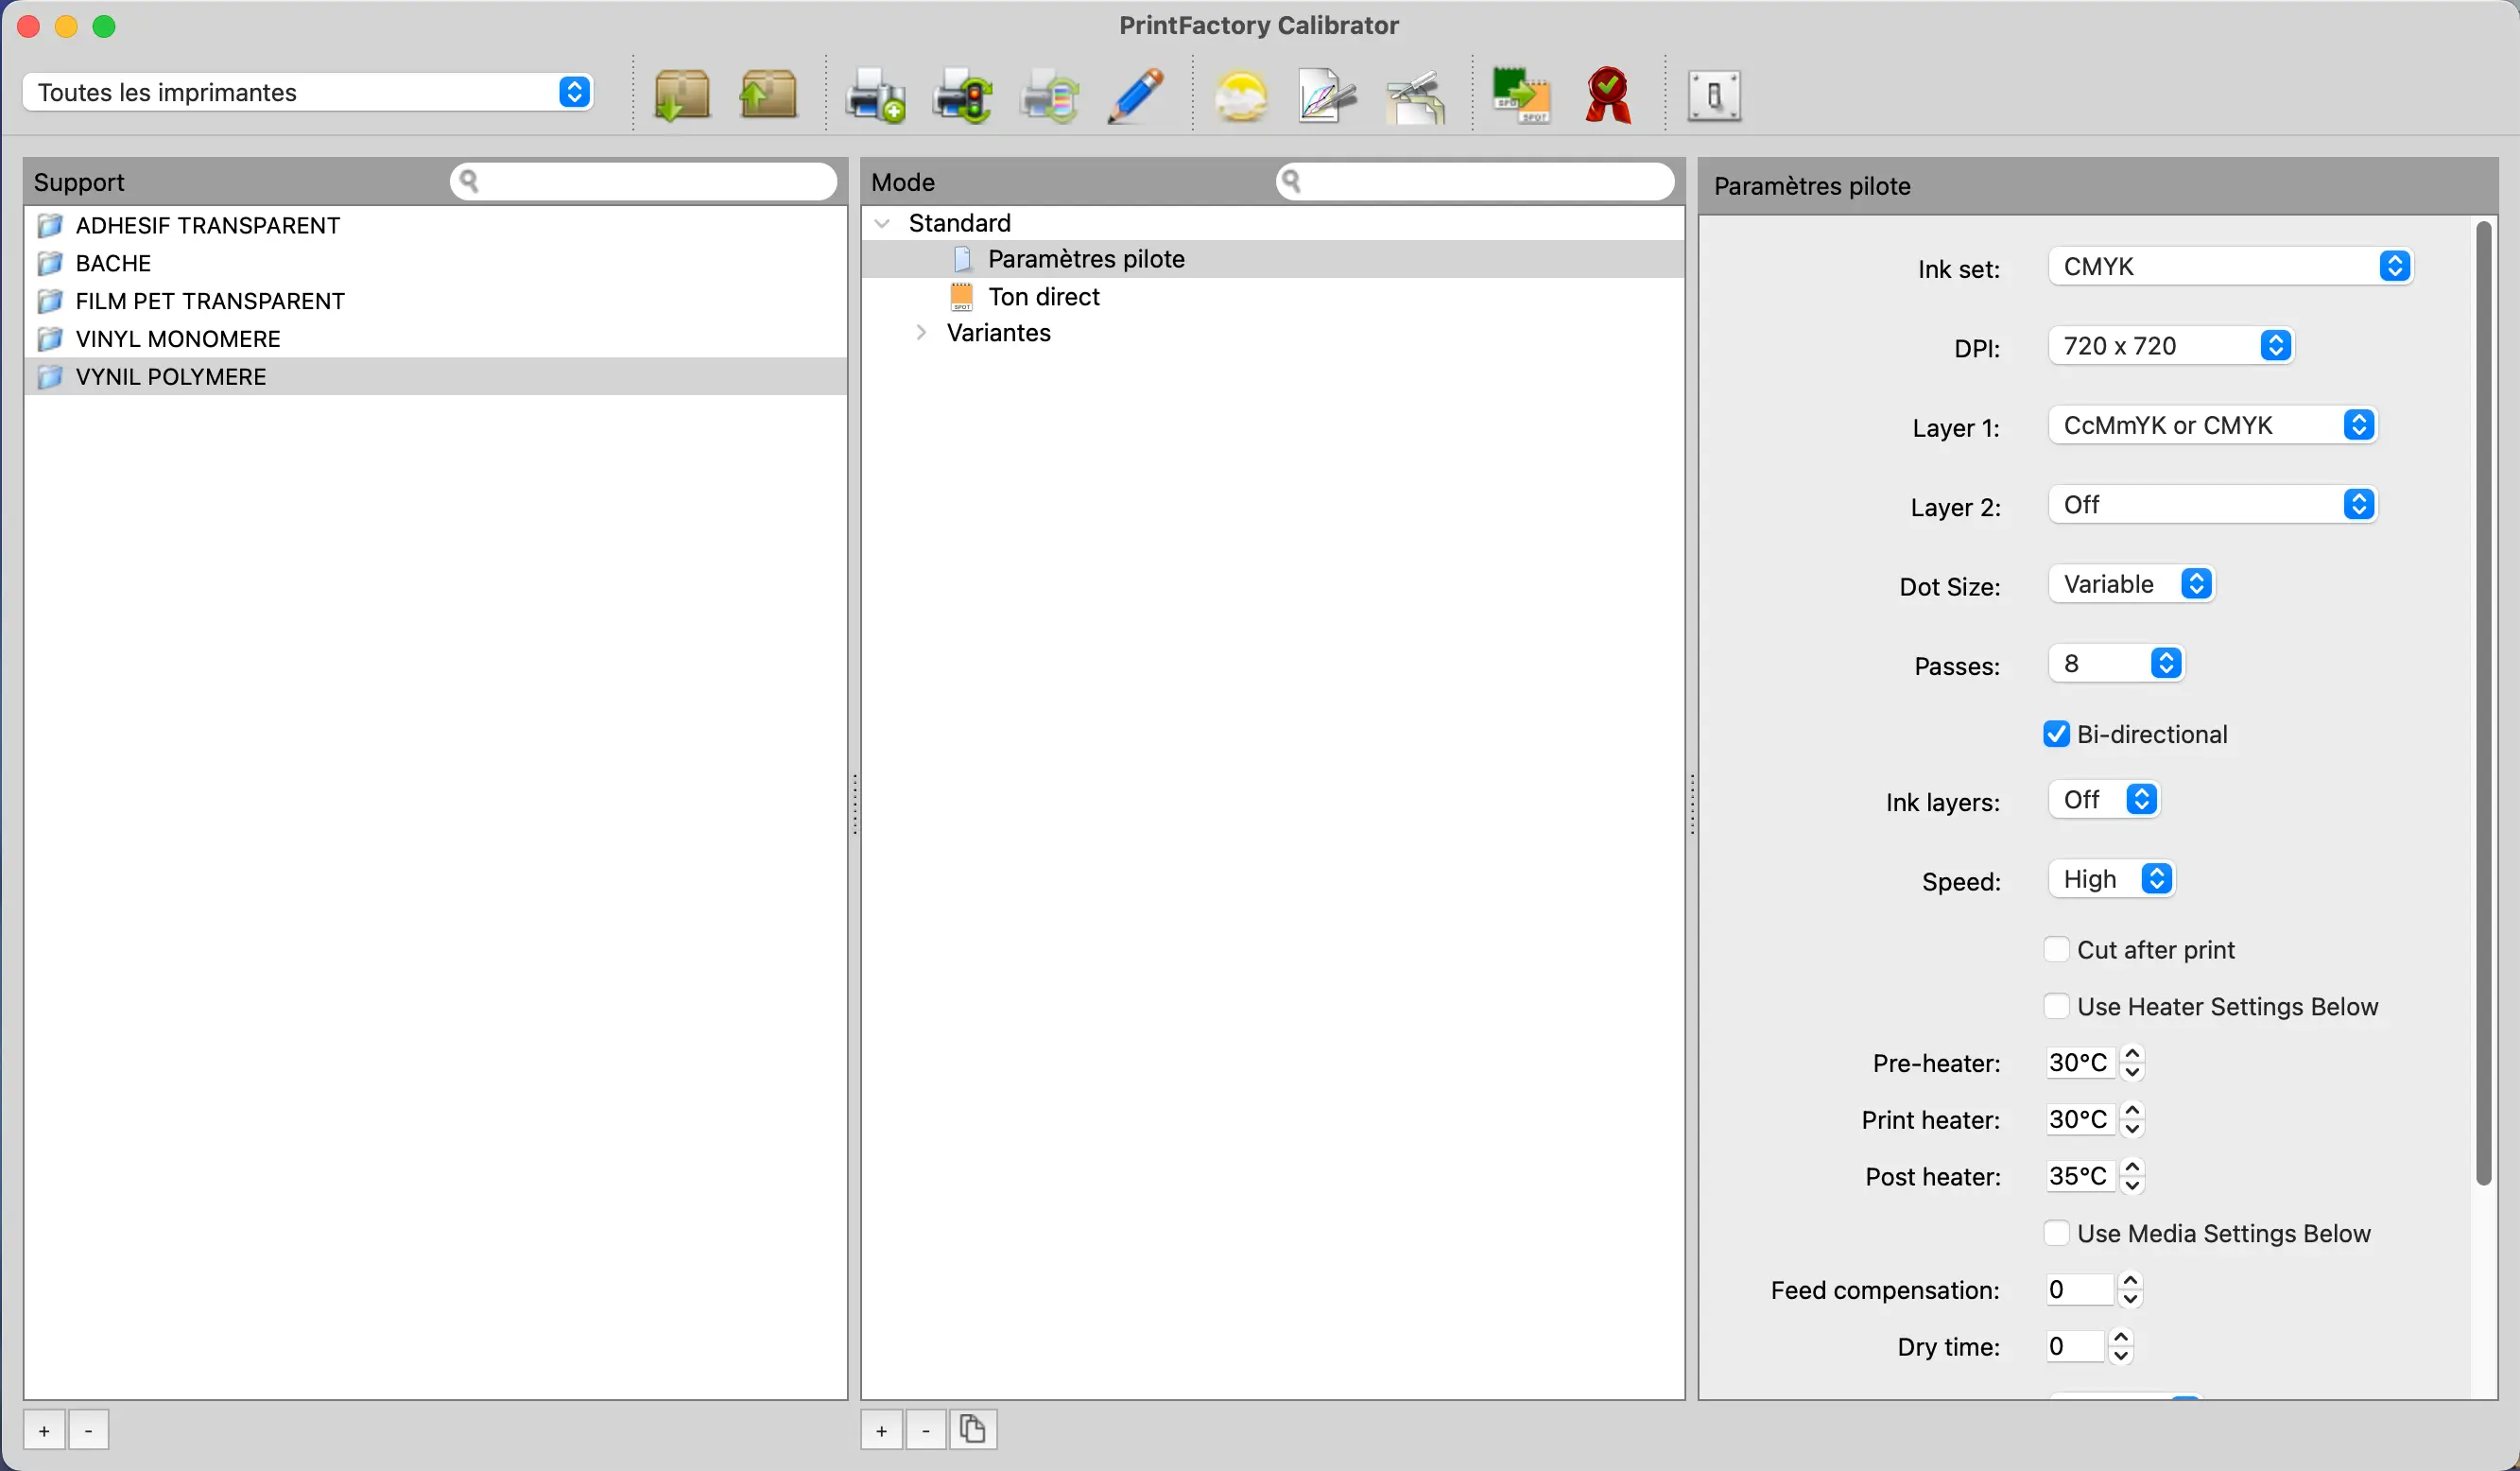Open the Ink layers dropdown showing Off
Screen dimensions: 2520x1471
[x=2104, y=800]
